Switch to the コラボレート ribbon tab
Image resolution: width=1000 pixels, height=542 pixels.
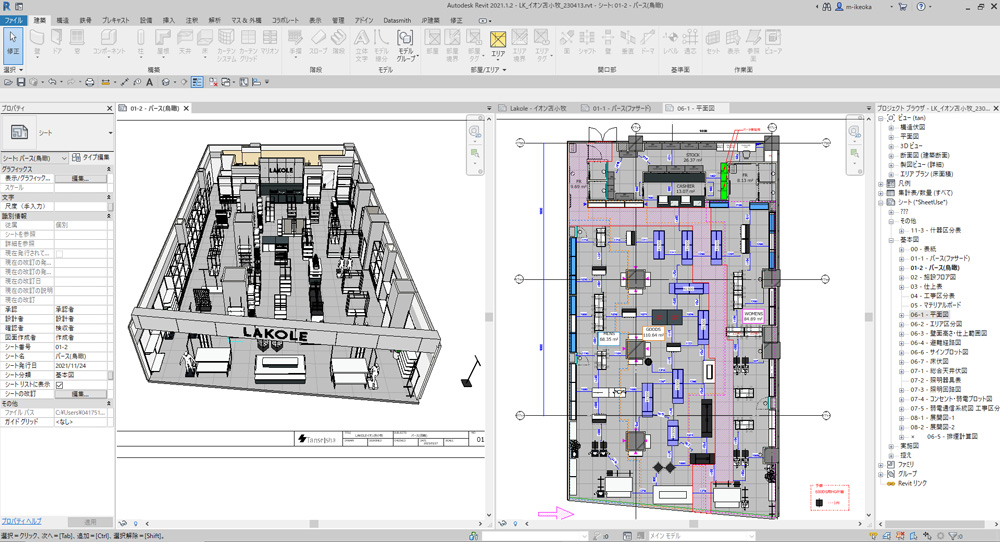coord(284,20)
